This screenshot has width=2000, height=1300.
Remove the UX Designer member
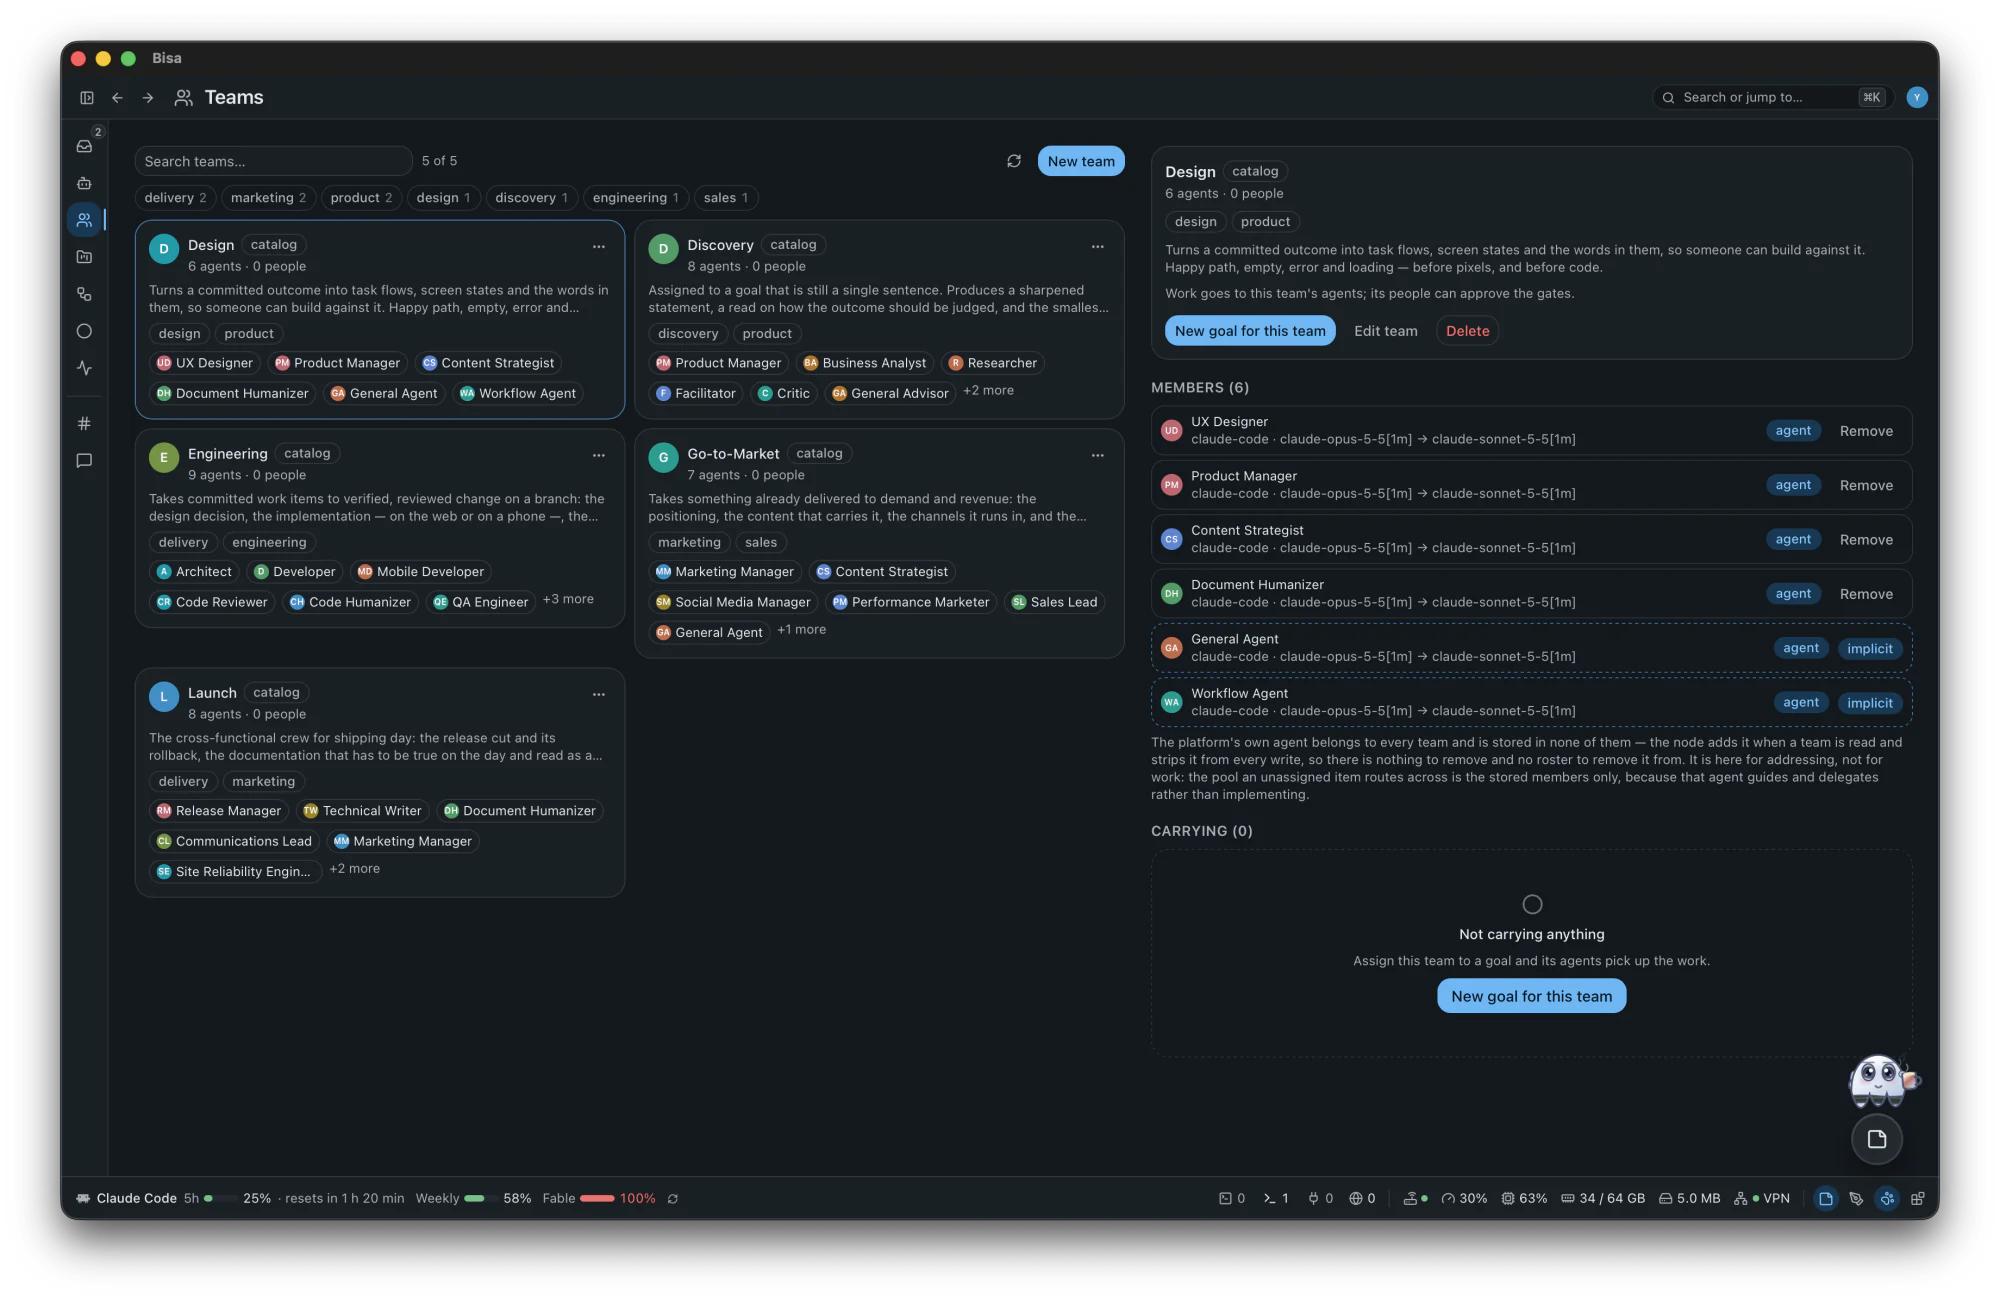point(1866,431)
